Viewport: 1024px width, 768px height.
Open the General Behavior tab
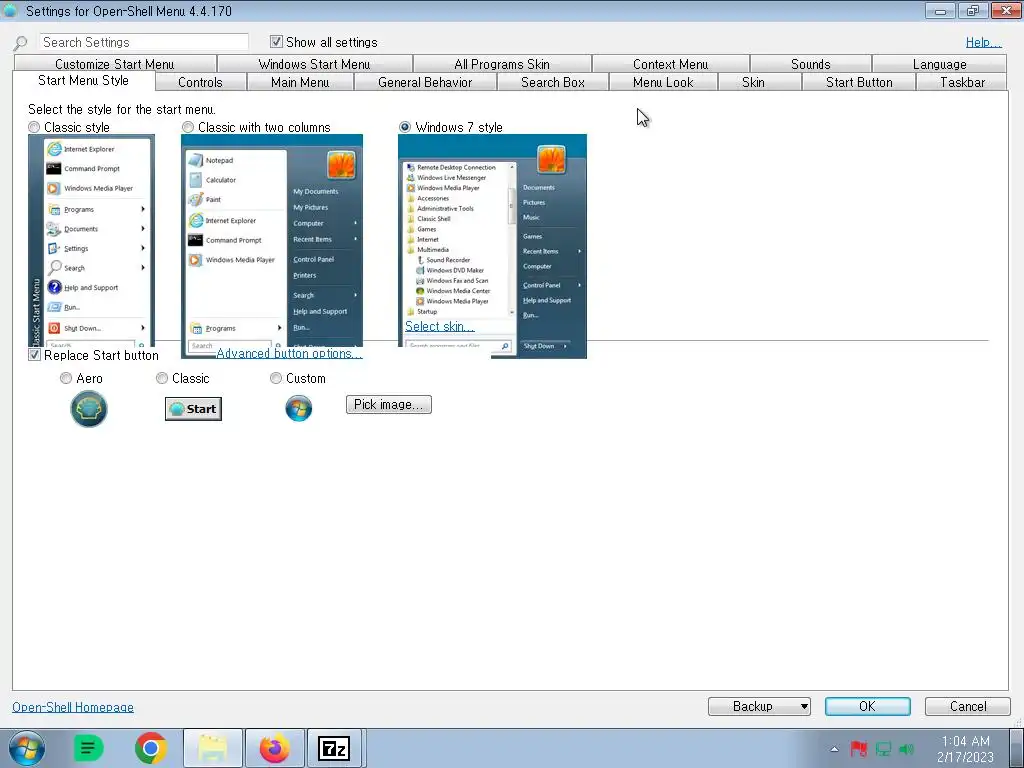(425, 82)
